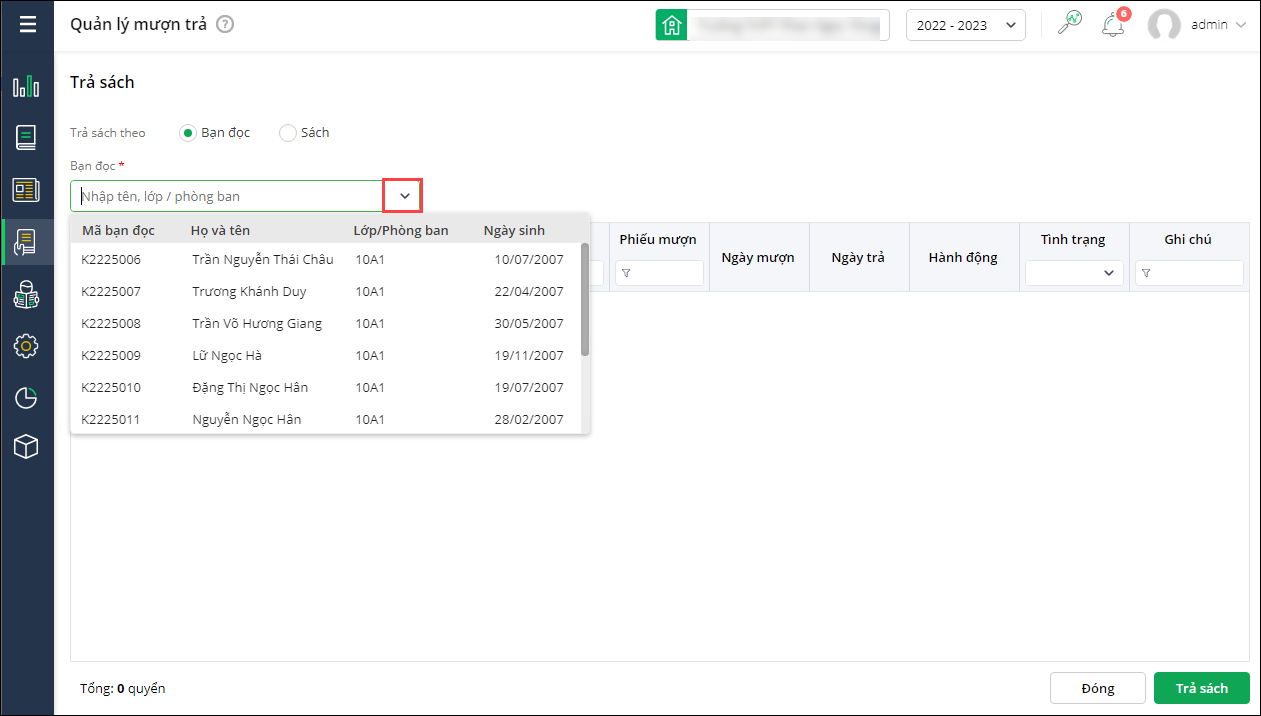Click the Ghi chú filter input
1261x716 pixels.
pyautogui.click(x=1190, y=273)
